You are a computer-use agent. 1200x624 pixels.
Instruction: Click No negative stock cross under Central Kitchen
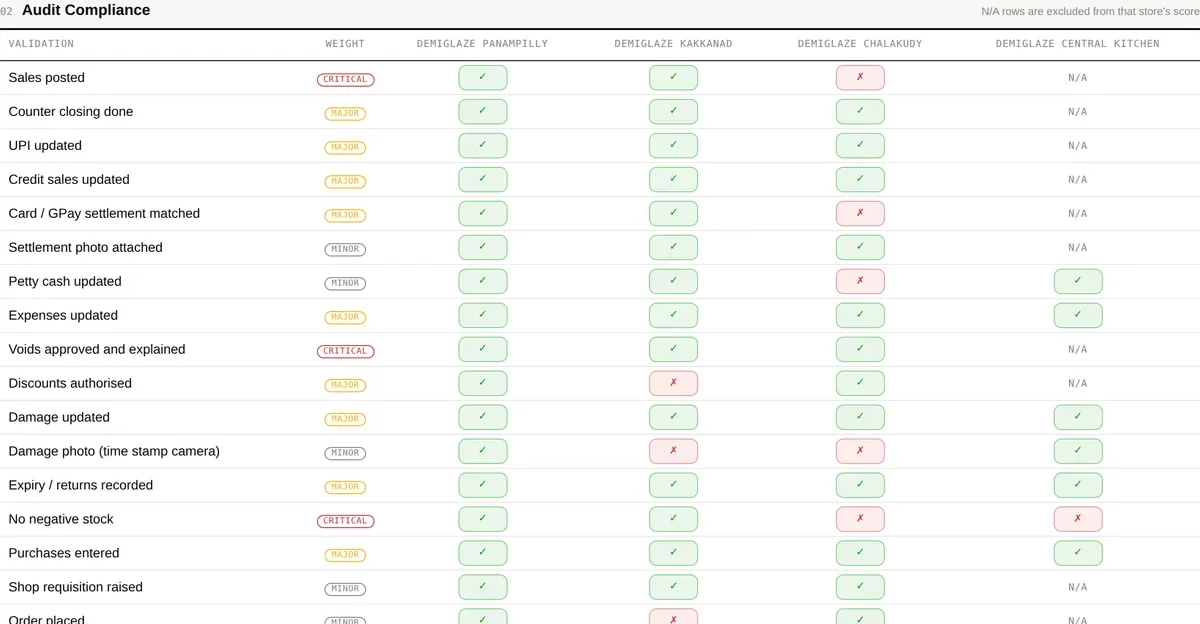tap(1078, 520)
